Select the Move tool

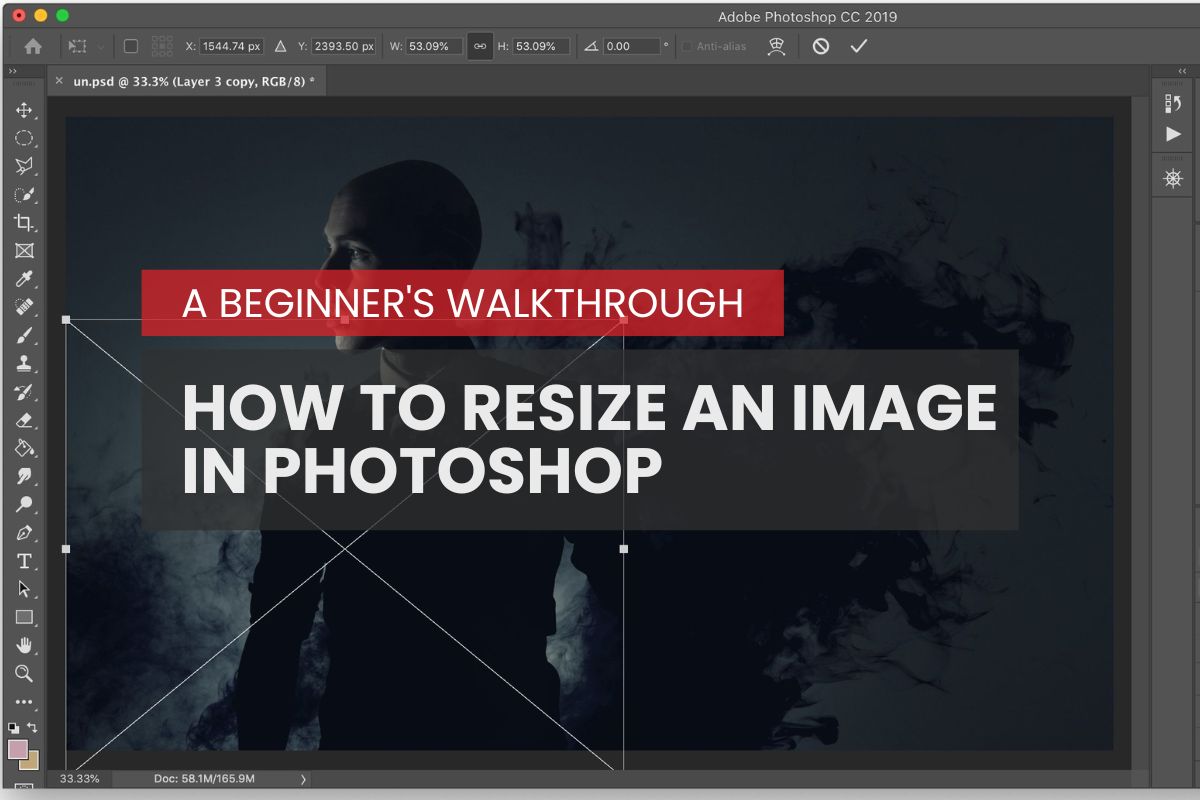click(x=24, y=110)
